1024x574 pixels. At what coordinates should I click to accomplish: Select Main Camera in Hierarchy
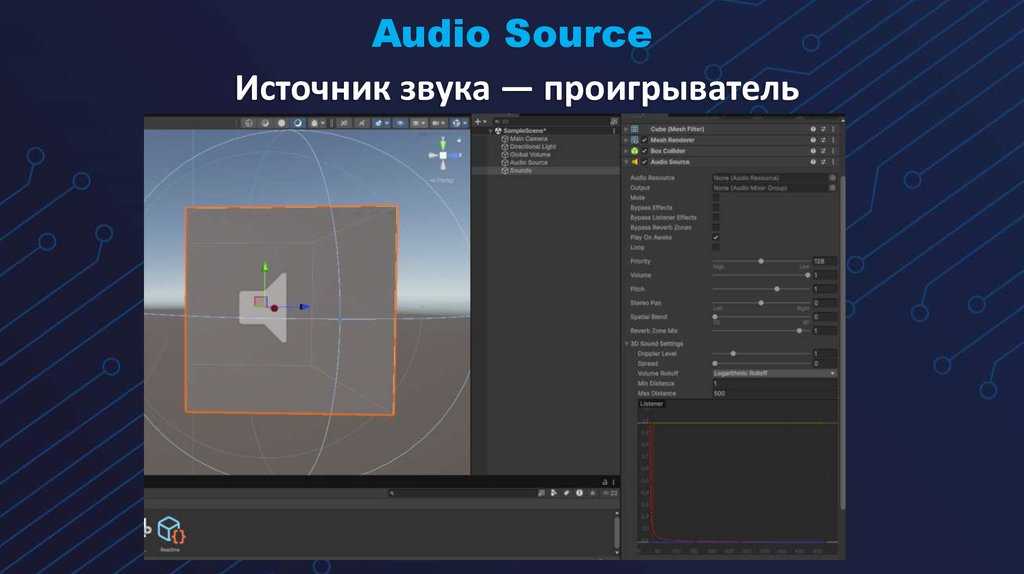(x=528, y=138)
